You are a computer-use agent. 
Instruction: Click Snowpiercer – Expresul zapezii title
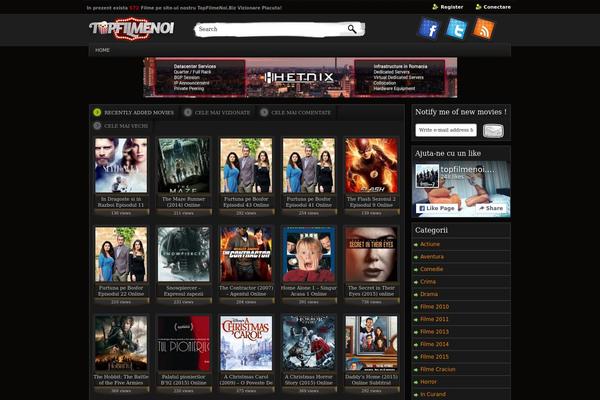pyautogui.click(x=184, y=291)
